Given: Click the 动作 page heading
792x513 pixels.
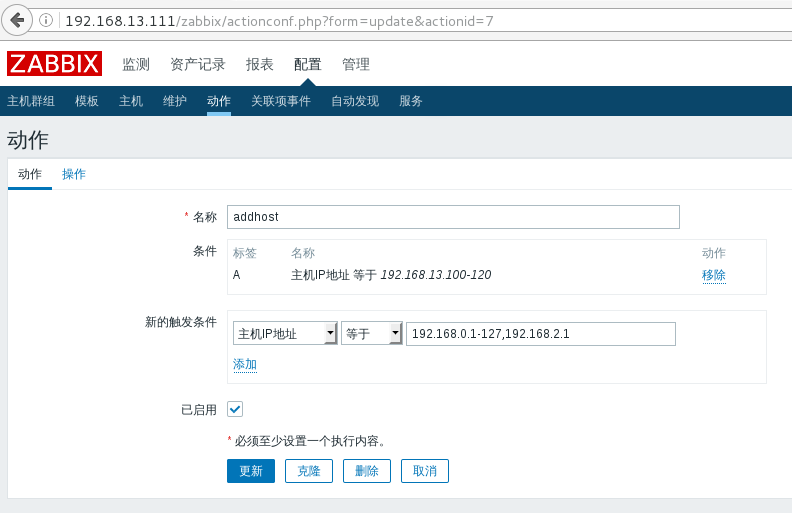Looking at the screenshot, I should [x=28, y=140].
